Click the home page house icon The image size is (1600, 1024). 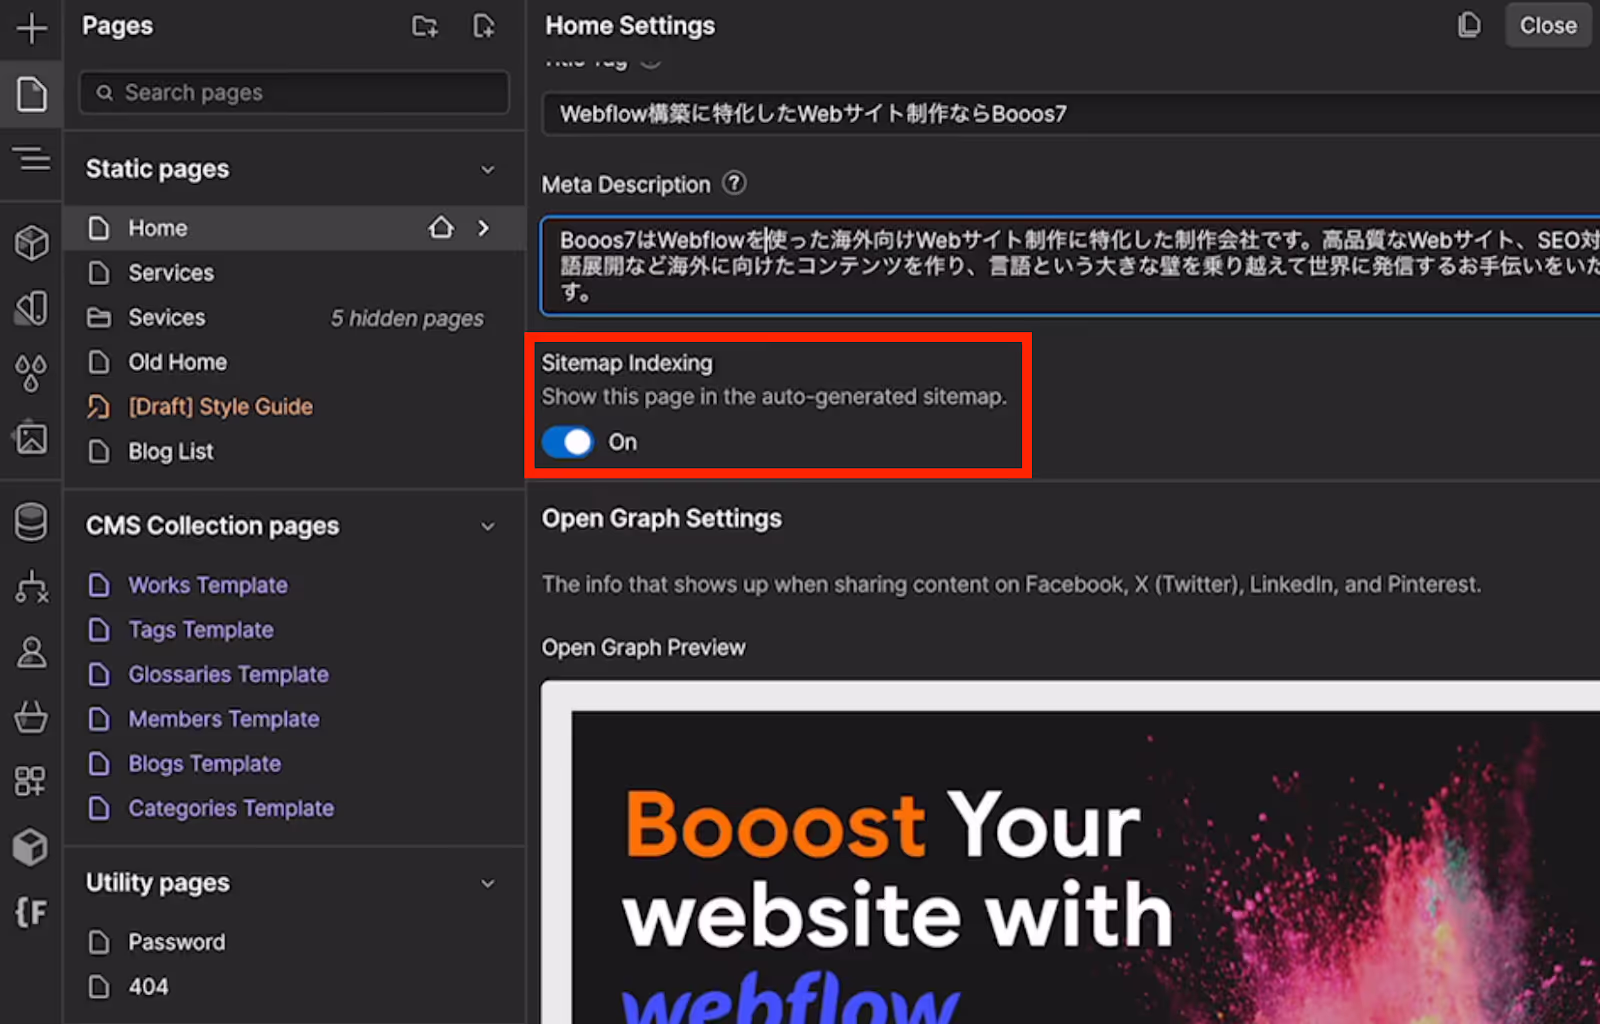[441, 228]
